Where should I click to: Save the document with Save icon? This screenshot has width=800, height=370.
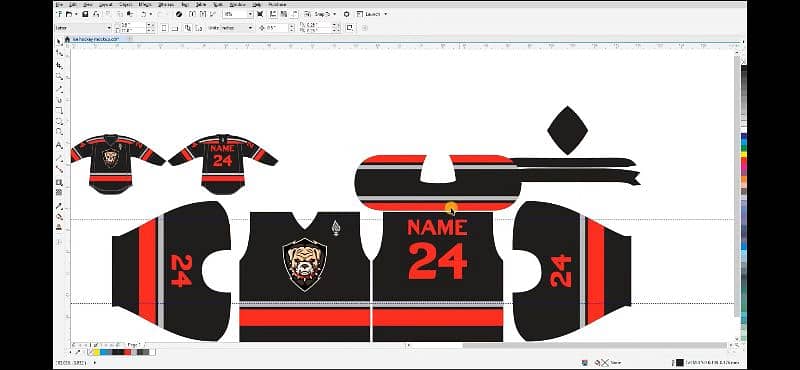(85, 14)
